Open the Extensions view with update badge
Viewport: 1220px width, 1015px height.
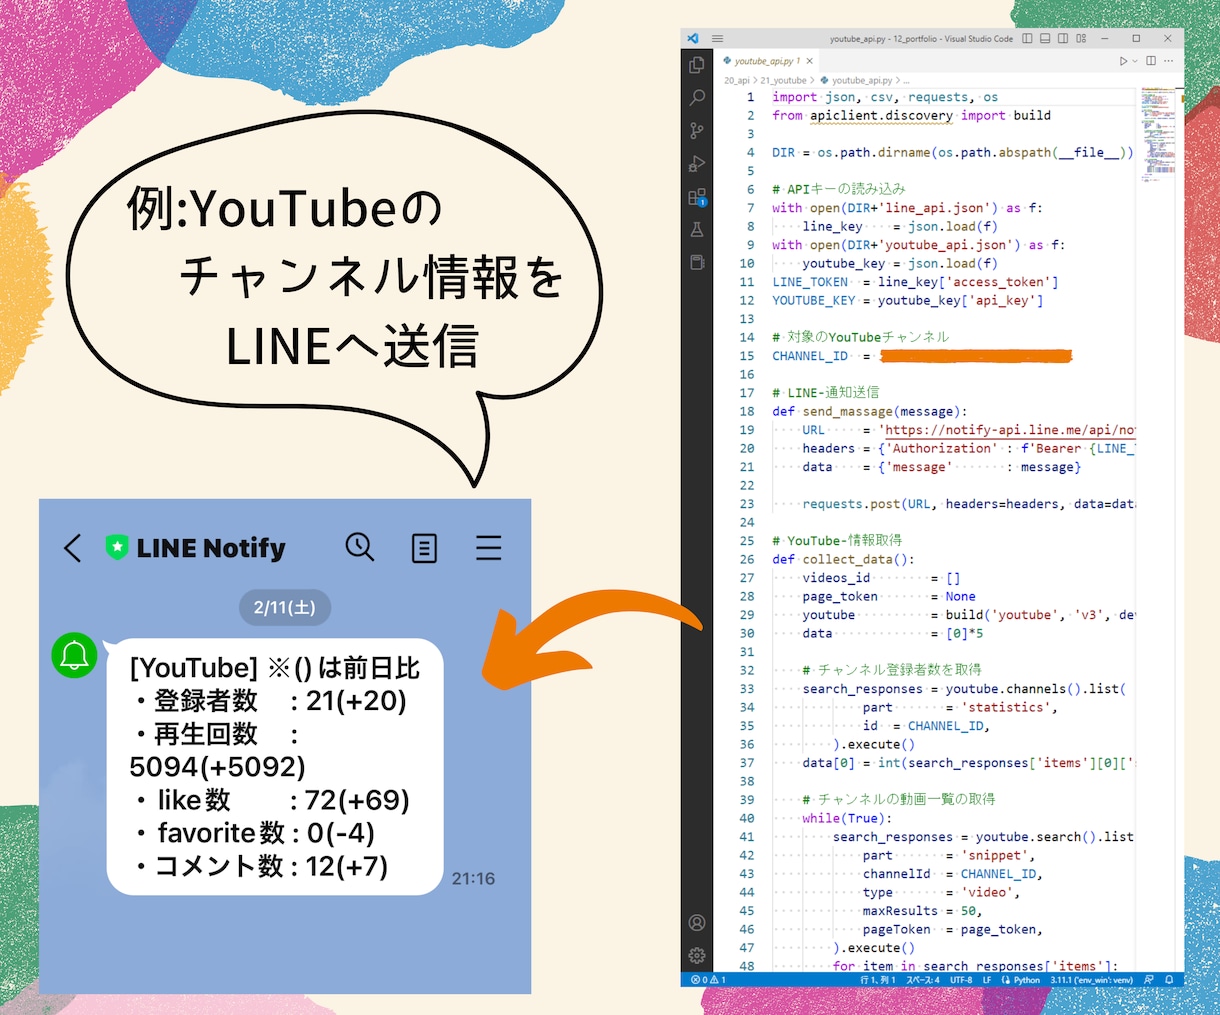coord(697,197)
